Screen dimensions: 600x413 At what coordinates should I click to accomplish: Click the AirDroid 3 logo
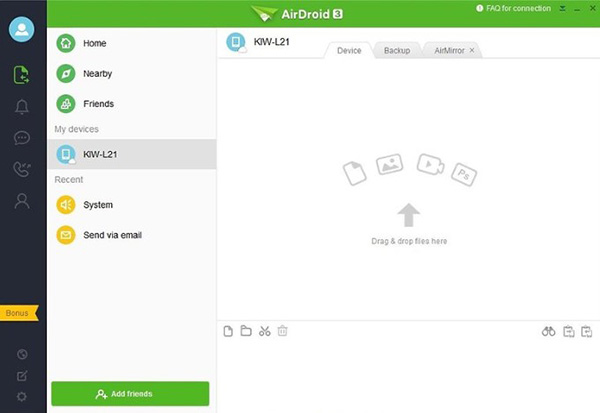[297, 14]
